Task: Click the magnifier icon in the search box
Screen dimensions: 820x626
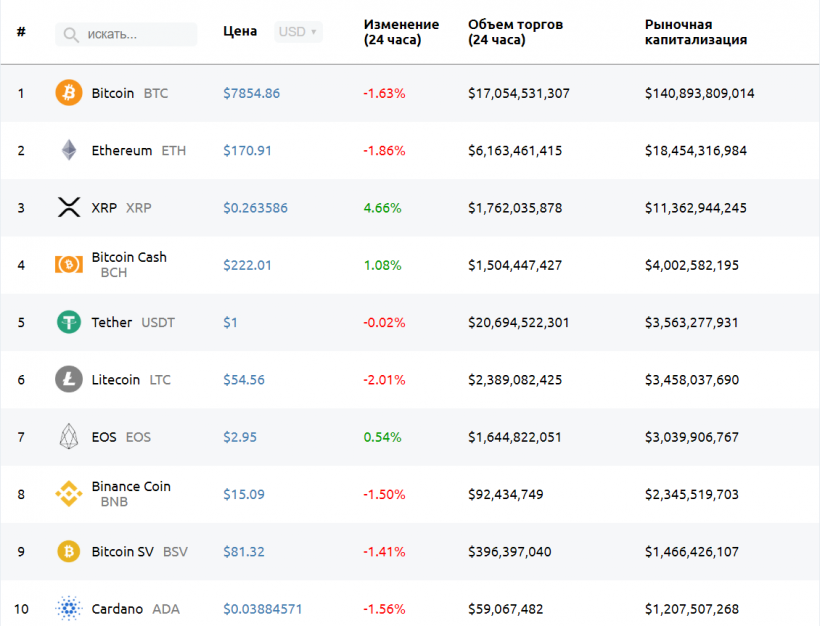Action: [x=70, y=33]
